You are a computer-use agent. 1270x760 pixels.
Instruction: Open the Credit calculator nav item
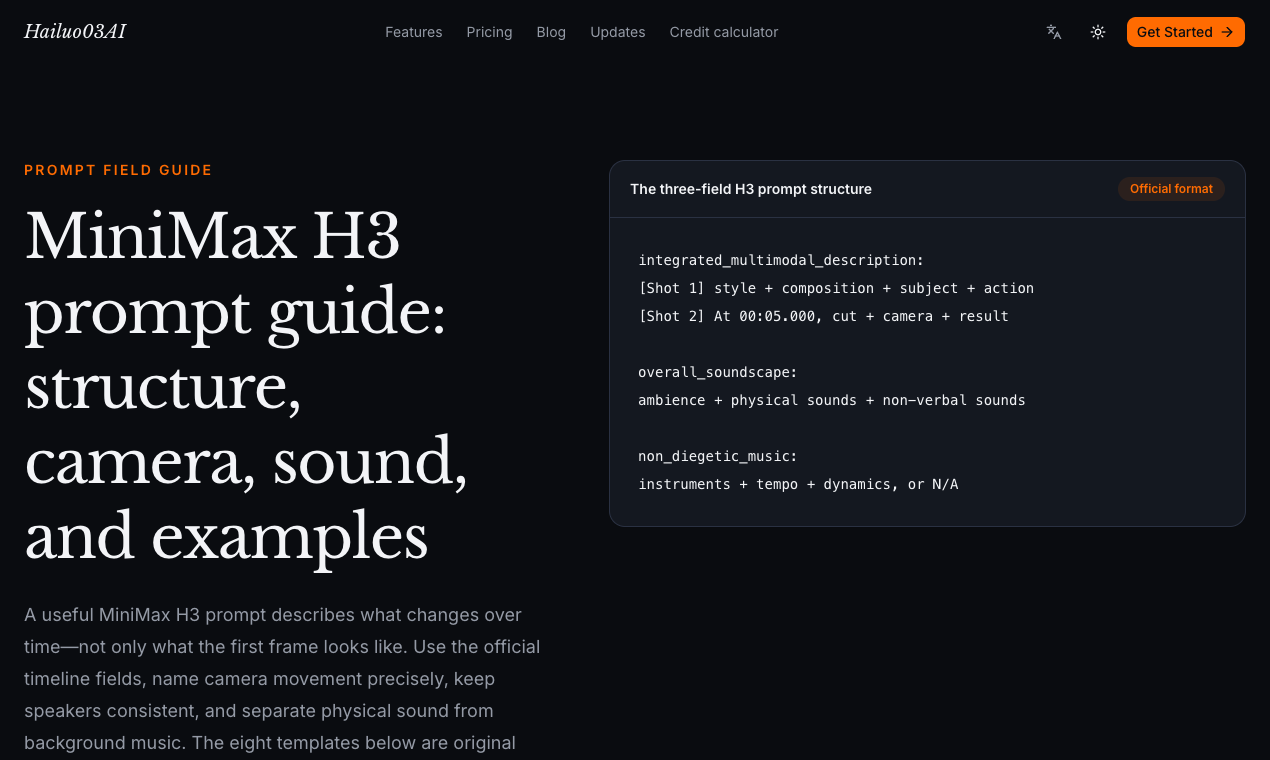pyautogui.click(x=724, y=32)
